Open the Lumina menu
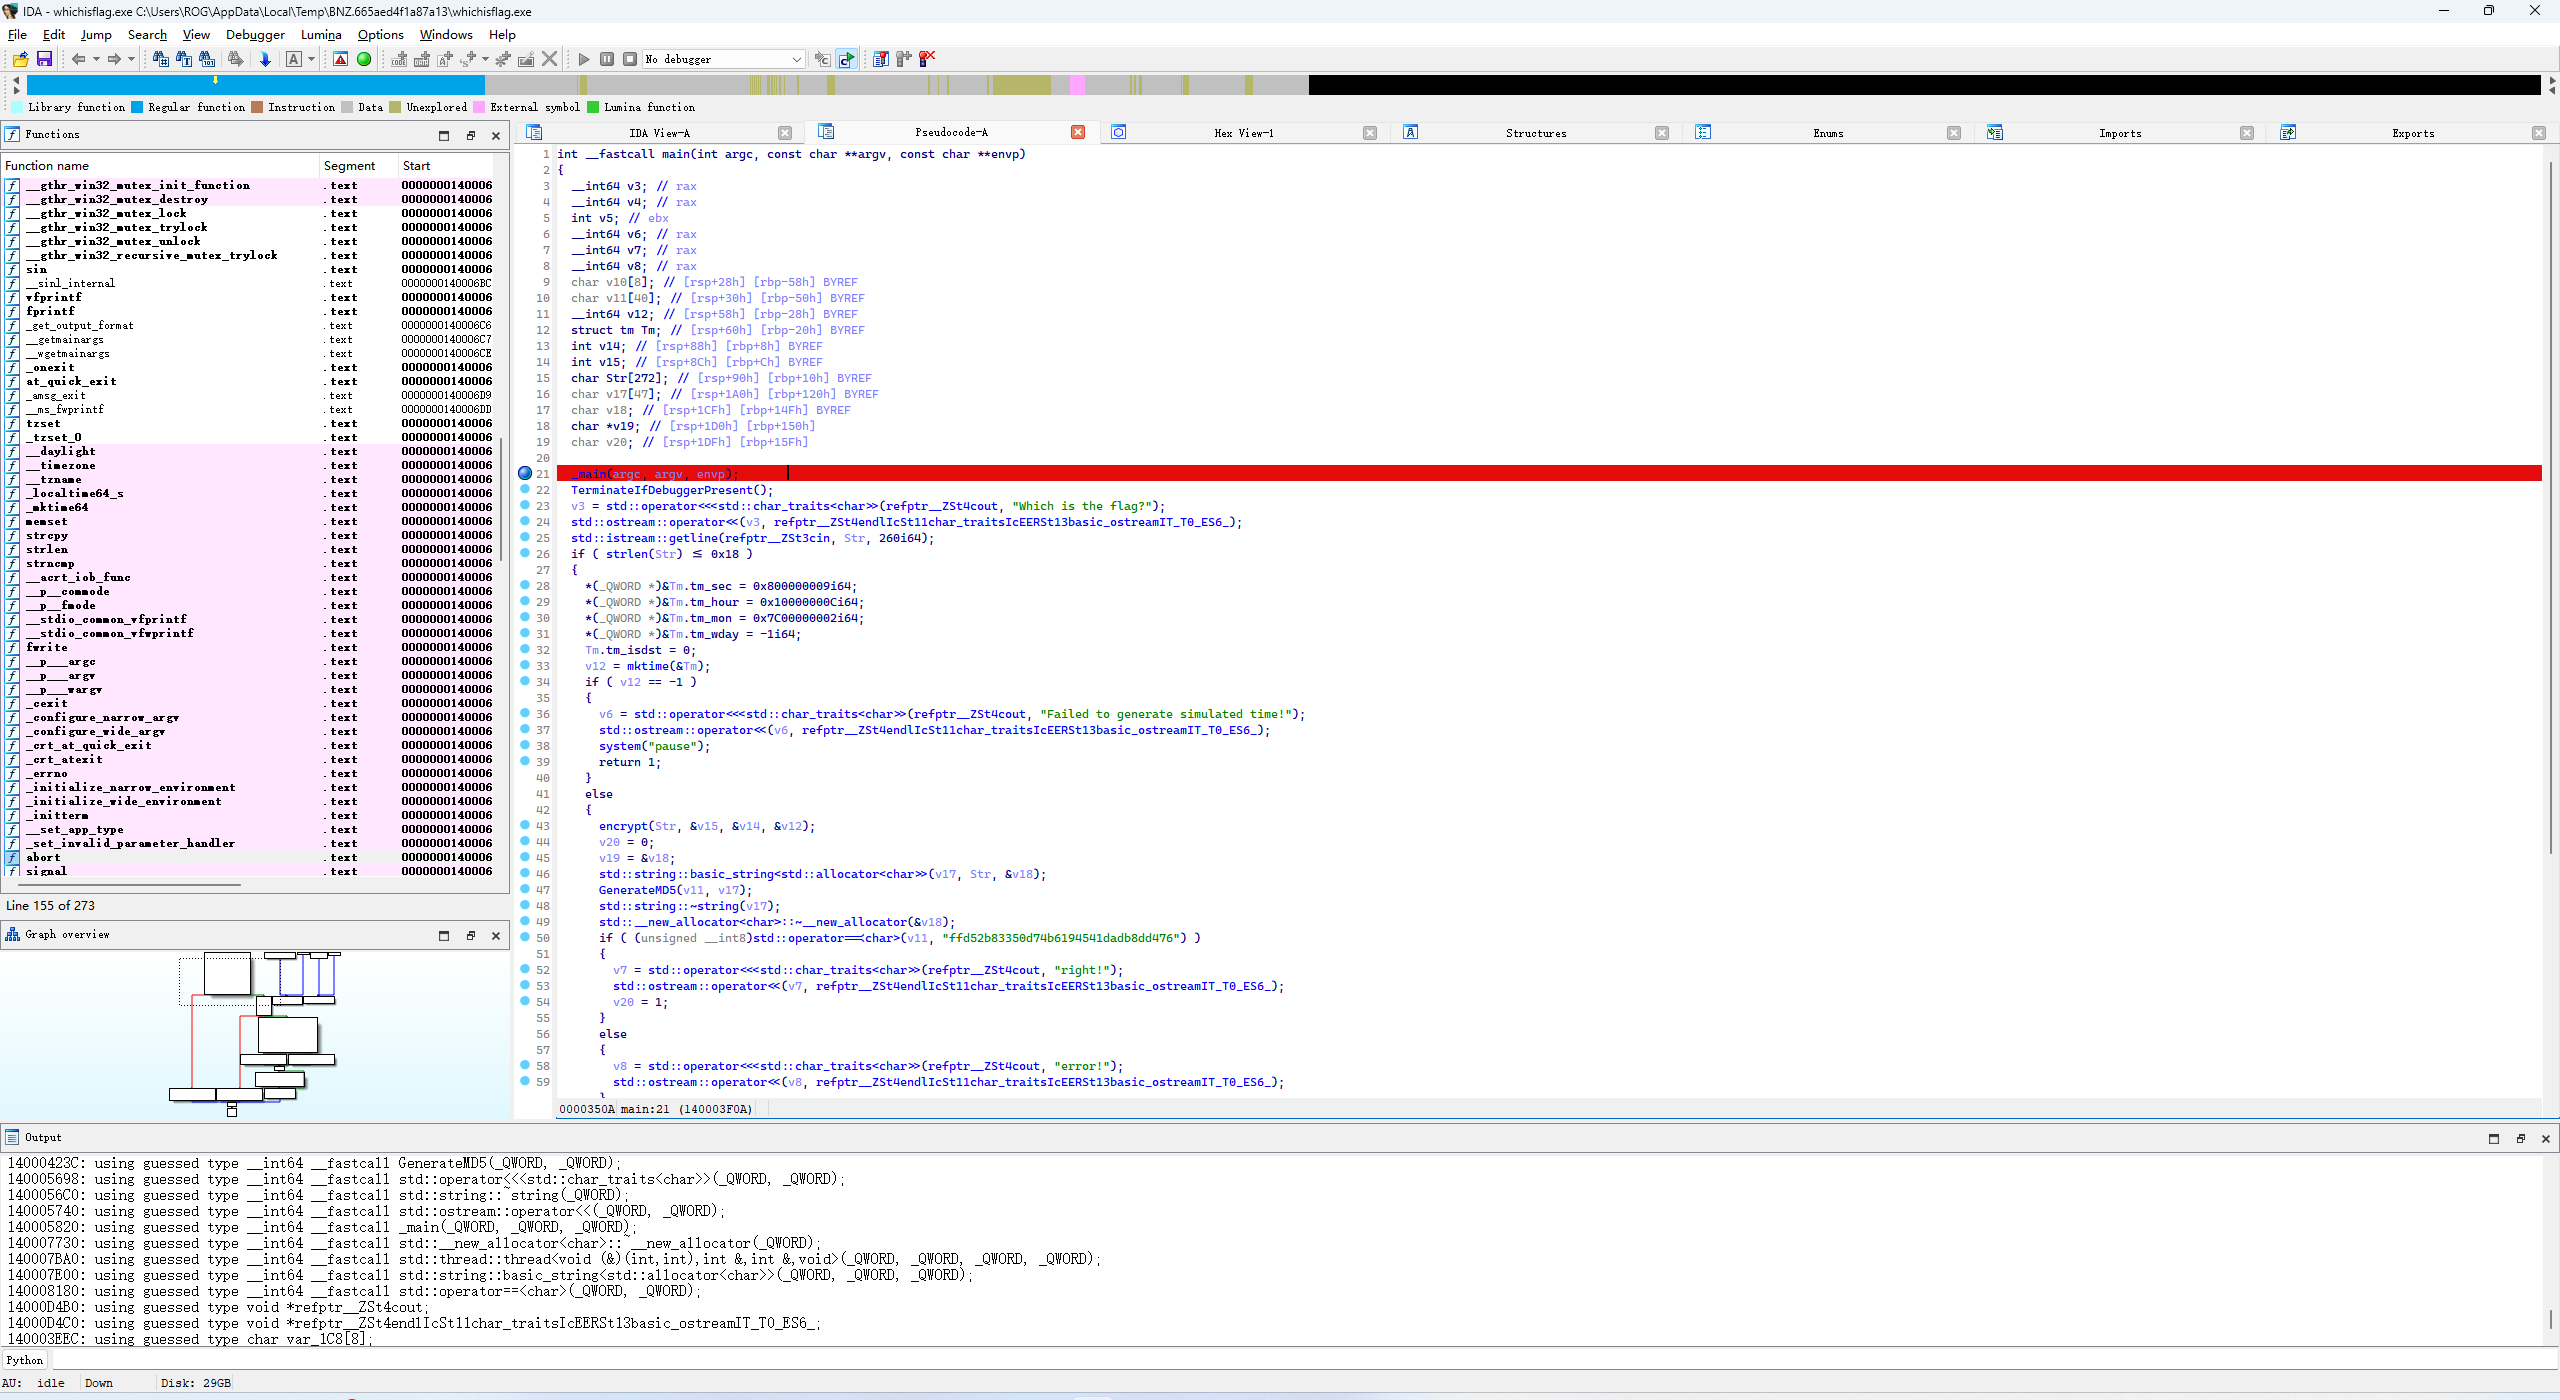The image size is (2560, 1400). (321, 34)
